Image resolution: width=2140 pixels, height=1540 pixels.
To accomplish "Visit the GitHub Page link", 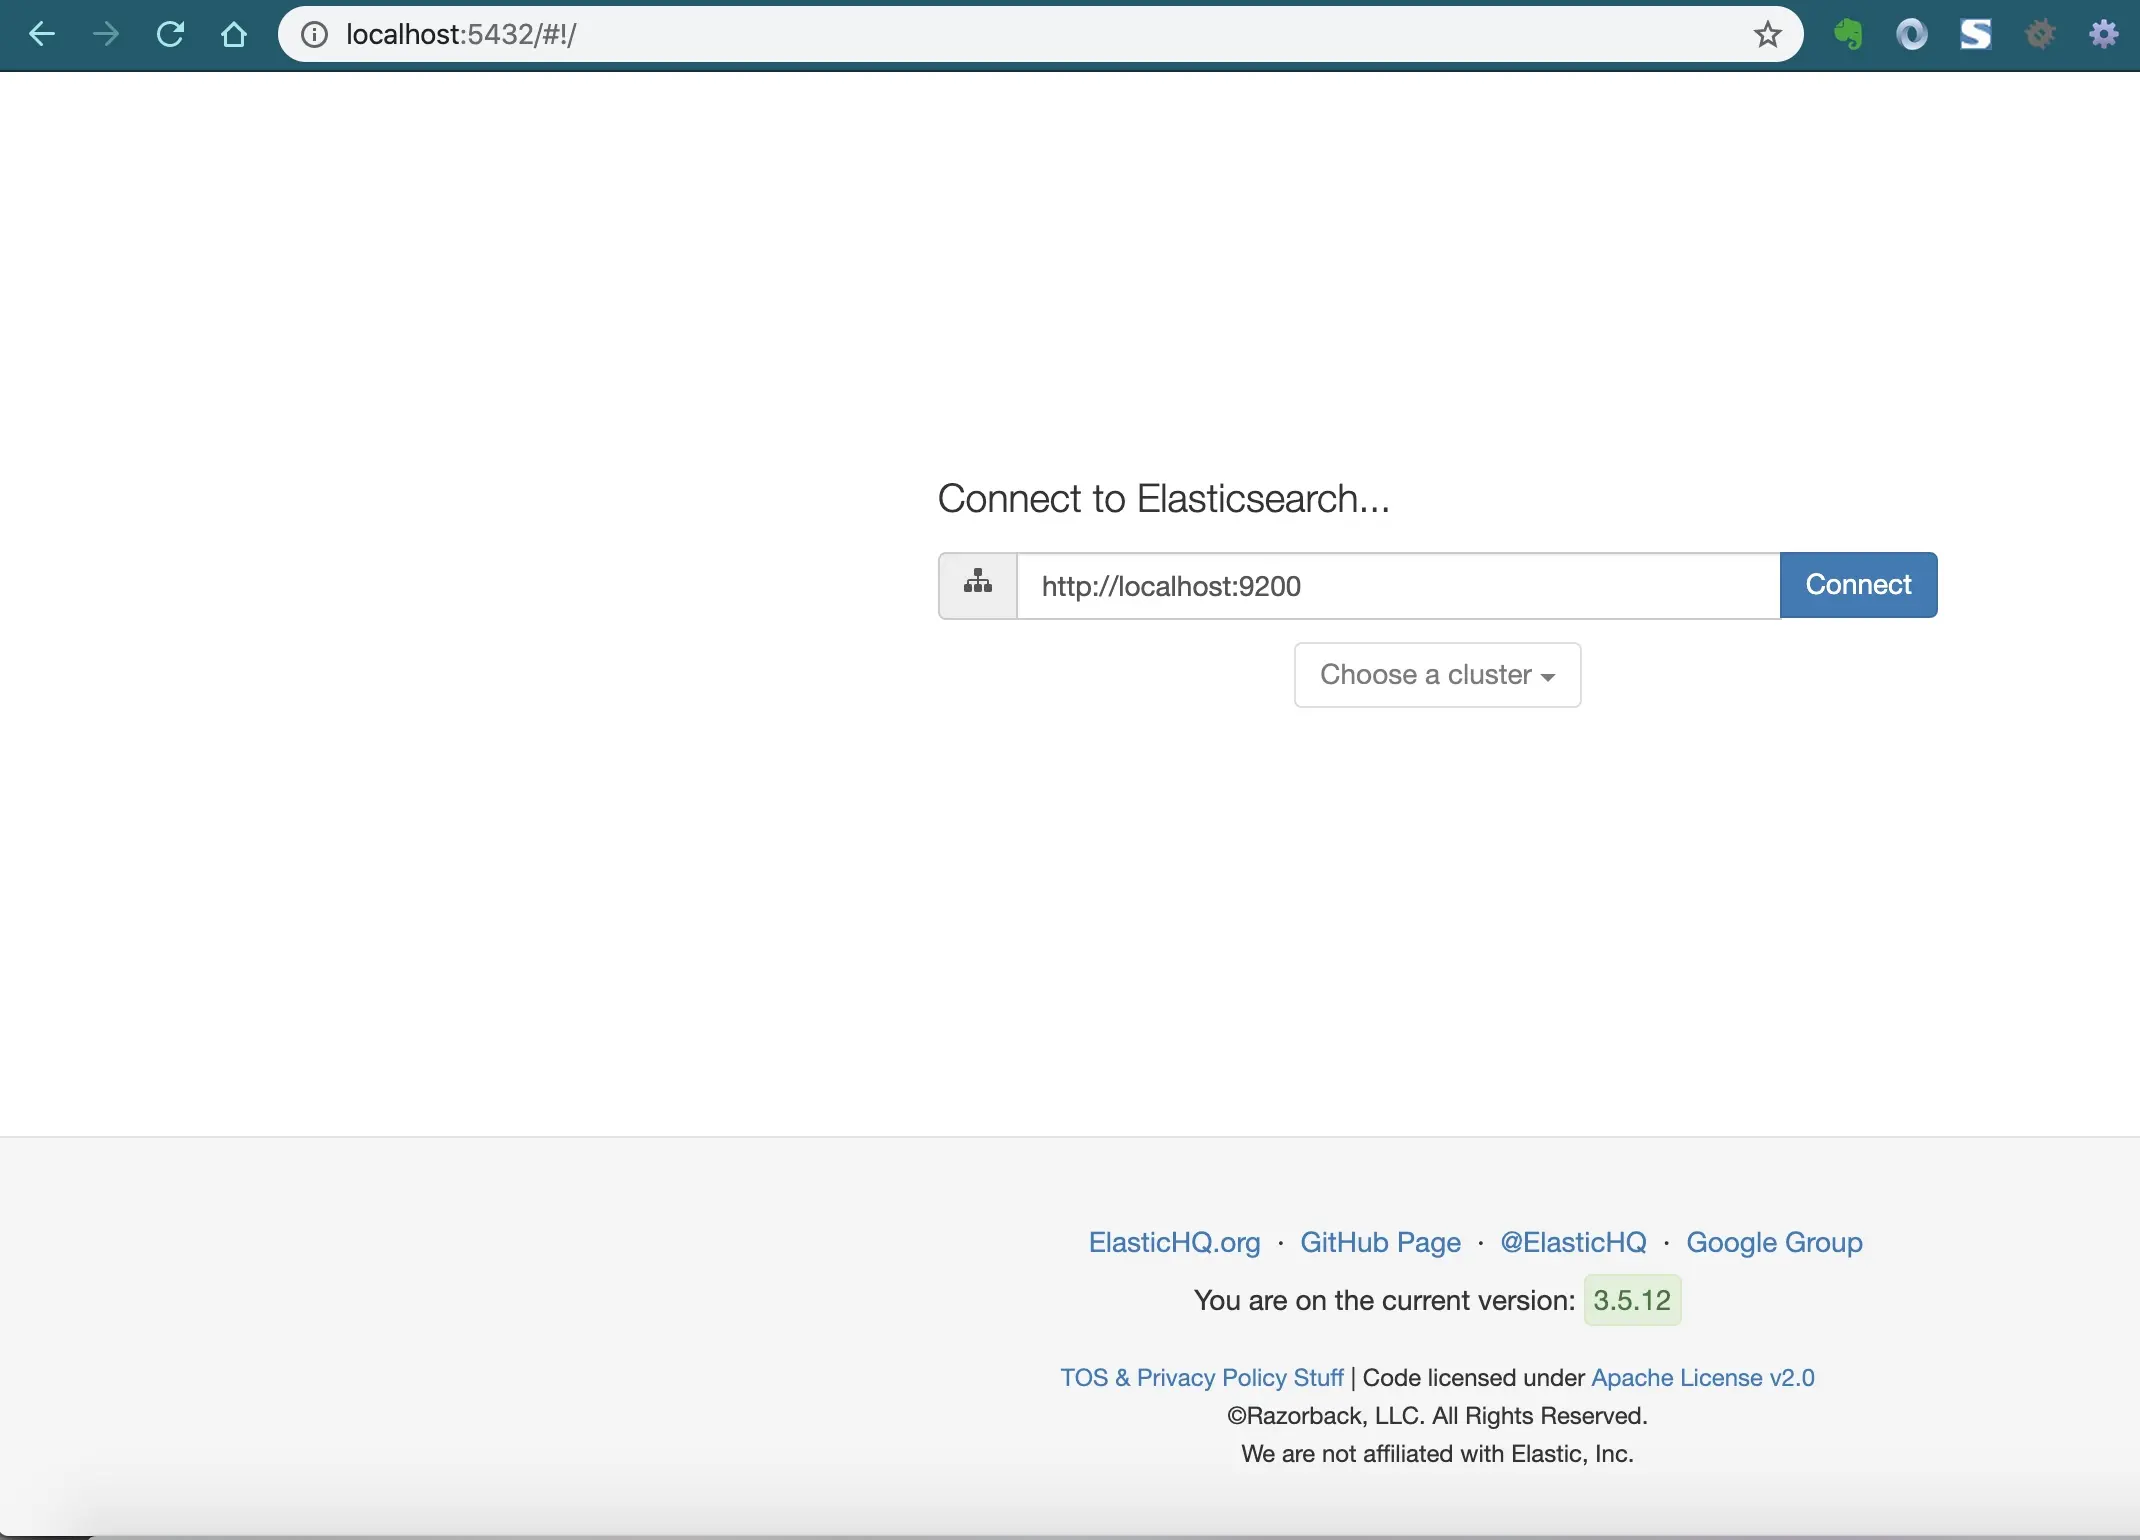I will (1380, 1242).
